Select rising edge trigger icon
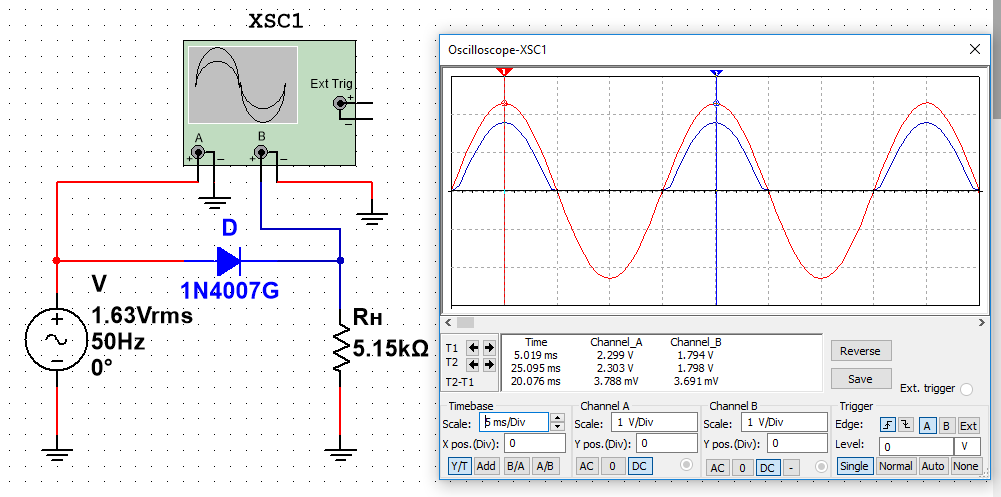Screen dimensions: 1001x497 (x=887, y=425)
